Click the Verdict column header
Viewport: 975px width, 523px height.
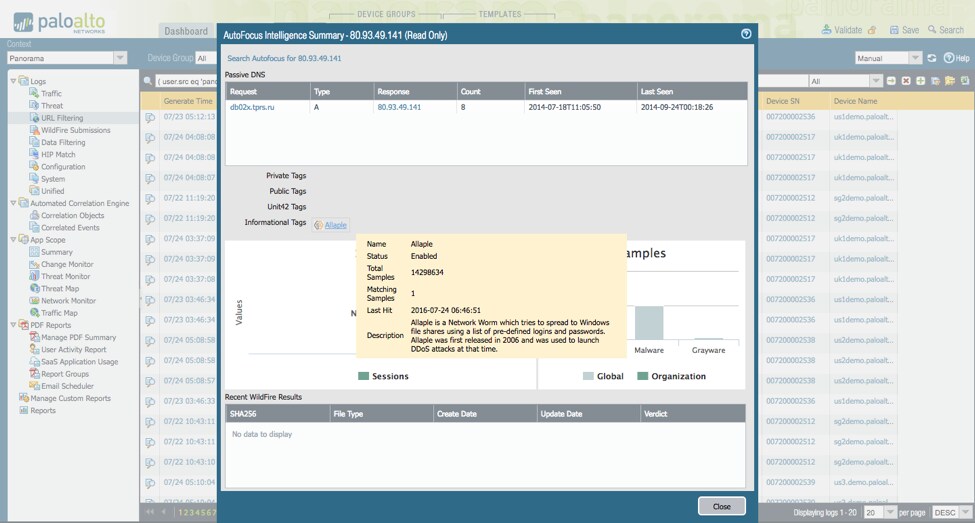point(692,414)
